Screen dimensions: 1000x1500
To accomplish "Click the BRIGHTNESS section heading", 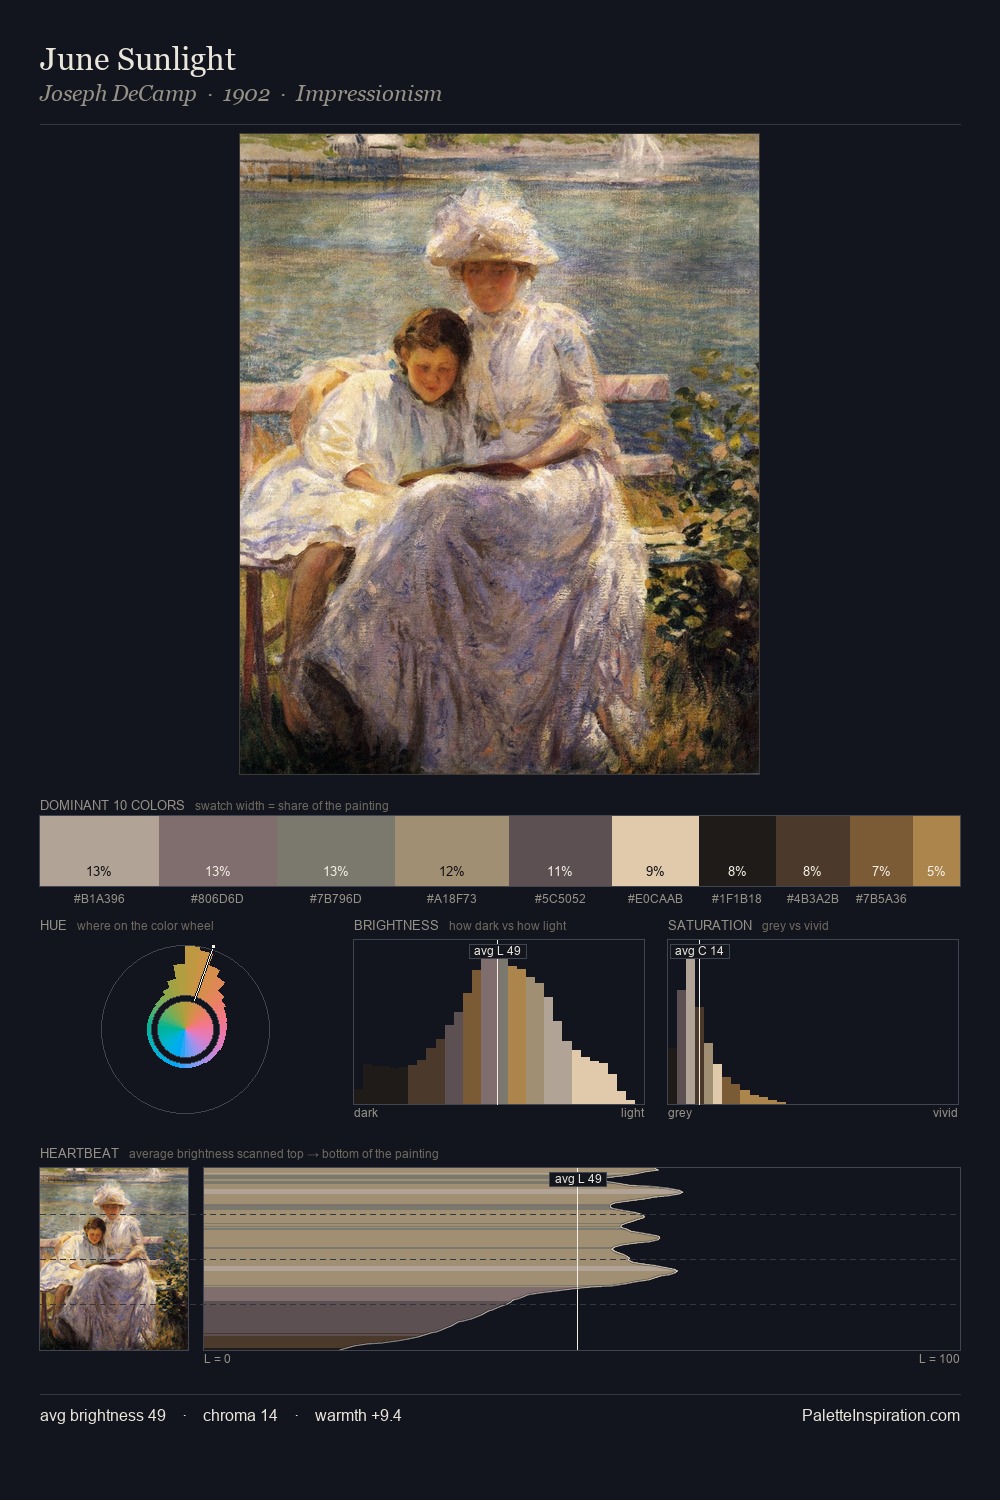I will click(x=396, y=925).
